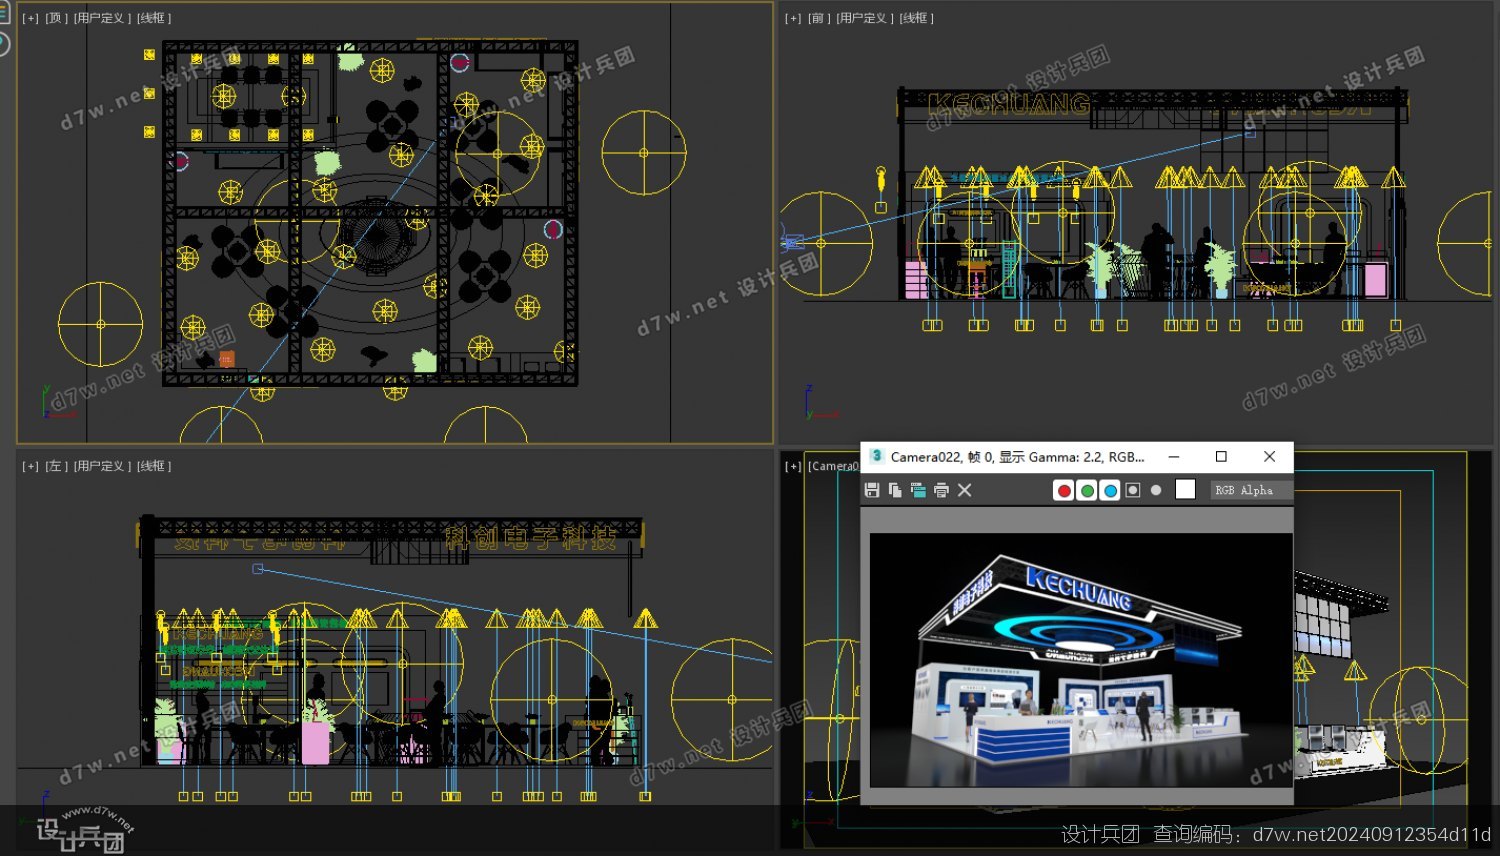Open the RGB Alpha channel dropdown
This screenshot has height=856, width=1500.
click(1251, 490)
